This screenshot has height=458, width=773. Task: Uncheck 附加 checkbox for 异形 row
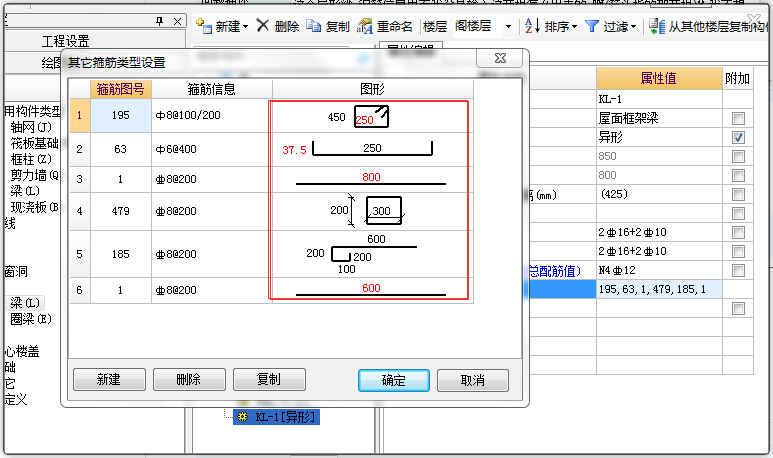pos(738,138)
